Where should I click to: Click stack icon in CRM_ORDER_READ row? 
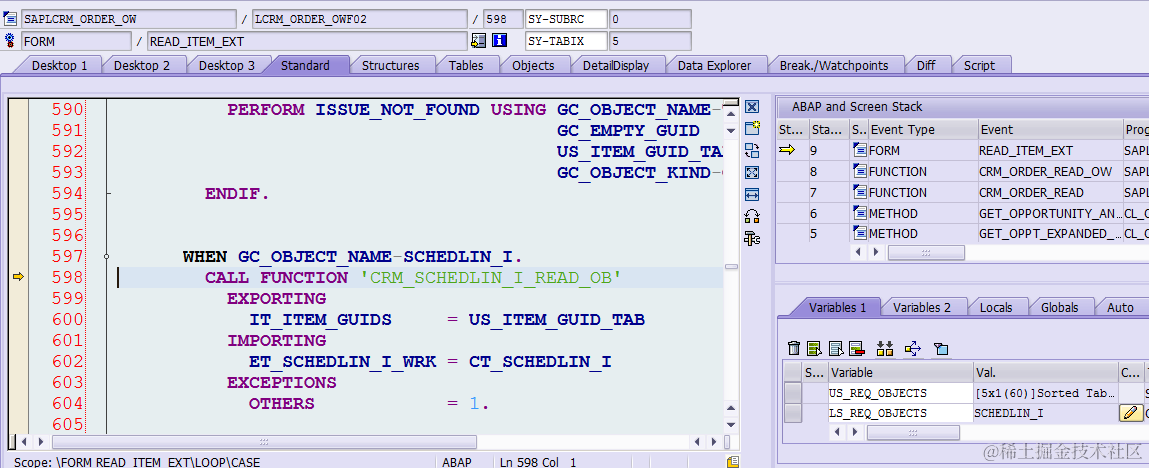pyautogui.click(x=859, y=192)
